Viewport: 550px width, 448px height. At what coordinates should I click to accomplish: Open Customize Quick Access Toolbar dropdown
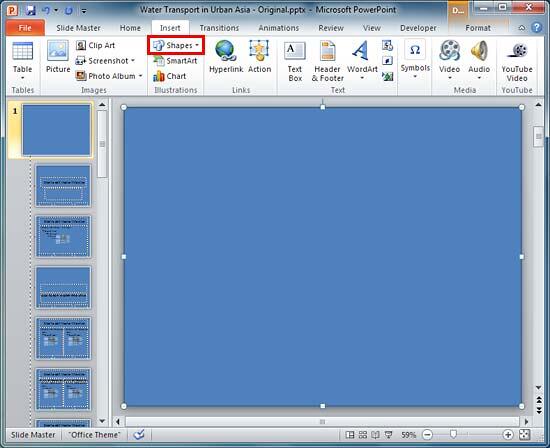tap(84, 11)
